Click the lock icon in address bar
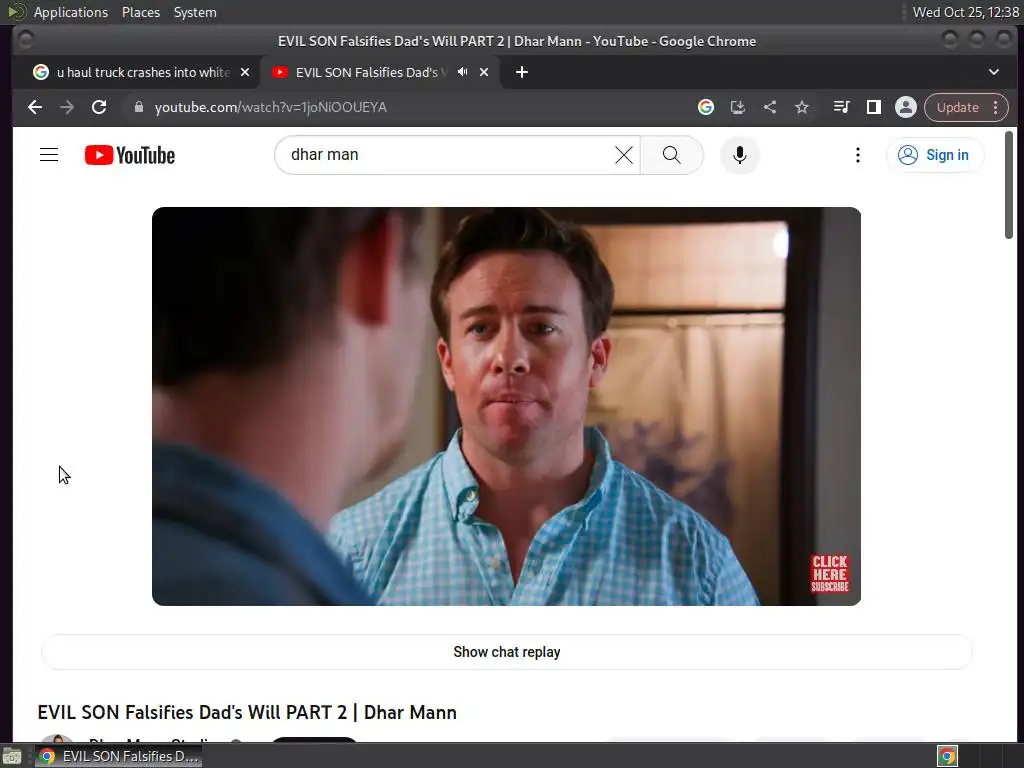 (x=138, y=107)
